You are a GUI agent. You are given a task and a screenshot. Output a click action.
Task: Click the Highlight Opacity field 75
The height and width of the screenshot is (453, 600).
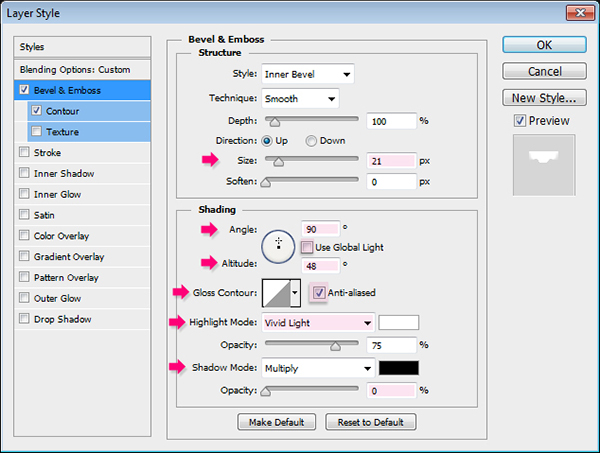[391, 345]
